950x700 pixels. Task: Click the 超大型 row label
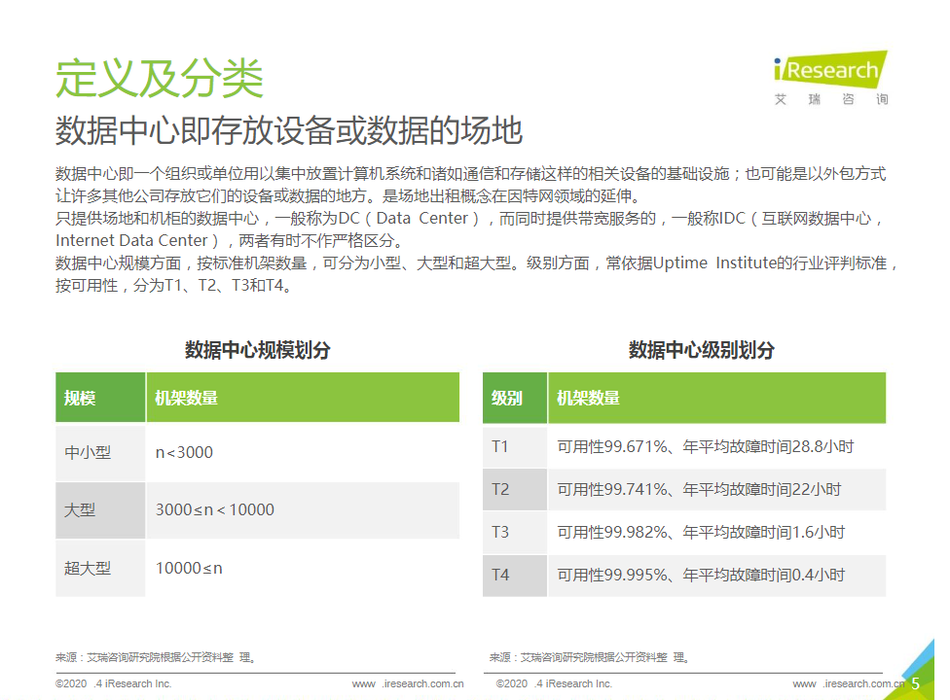(x=88, y=568)
